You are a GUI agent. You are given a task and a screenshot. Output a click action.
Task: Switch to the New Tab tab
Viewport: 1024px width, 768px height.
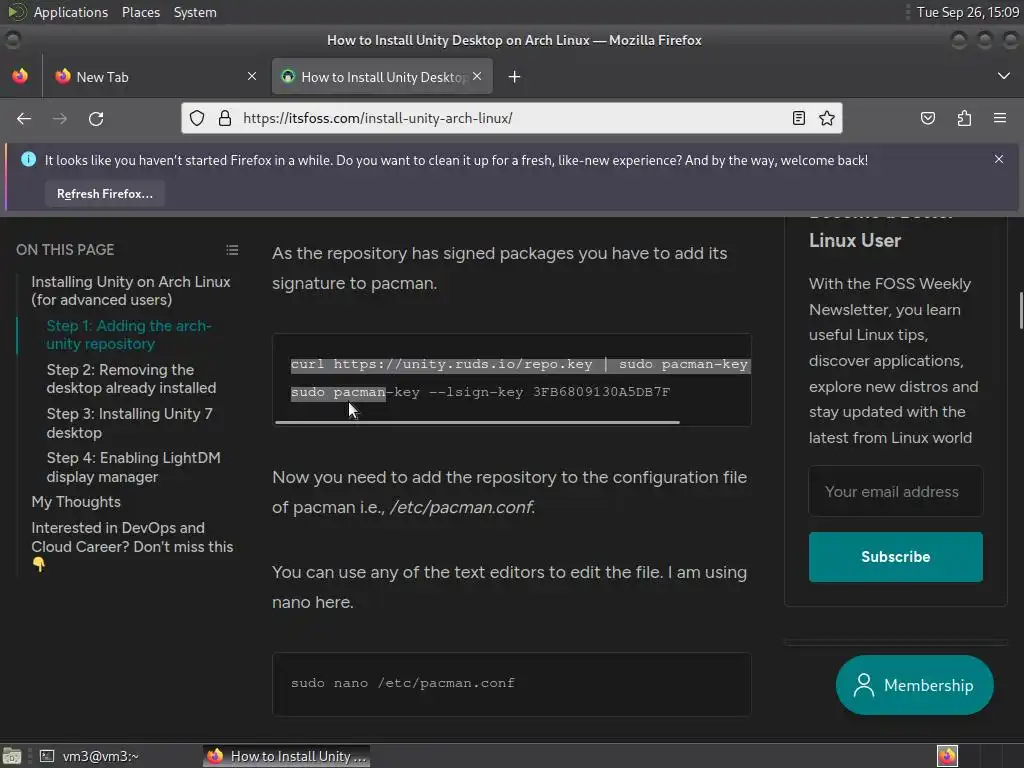tap(155, 77)
